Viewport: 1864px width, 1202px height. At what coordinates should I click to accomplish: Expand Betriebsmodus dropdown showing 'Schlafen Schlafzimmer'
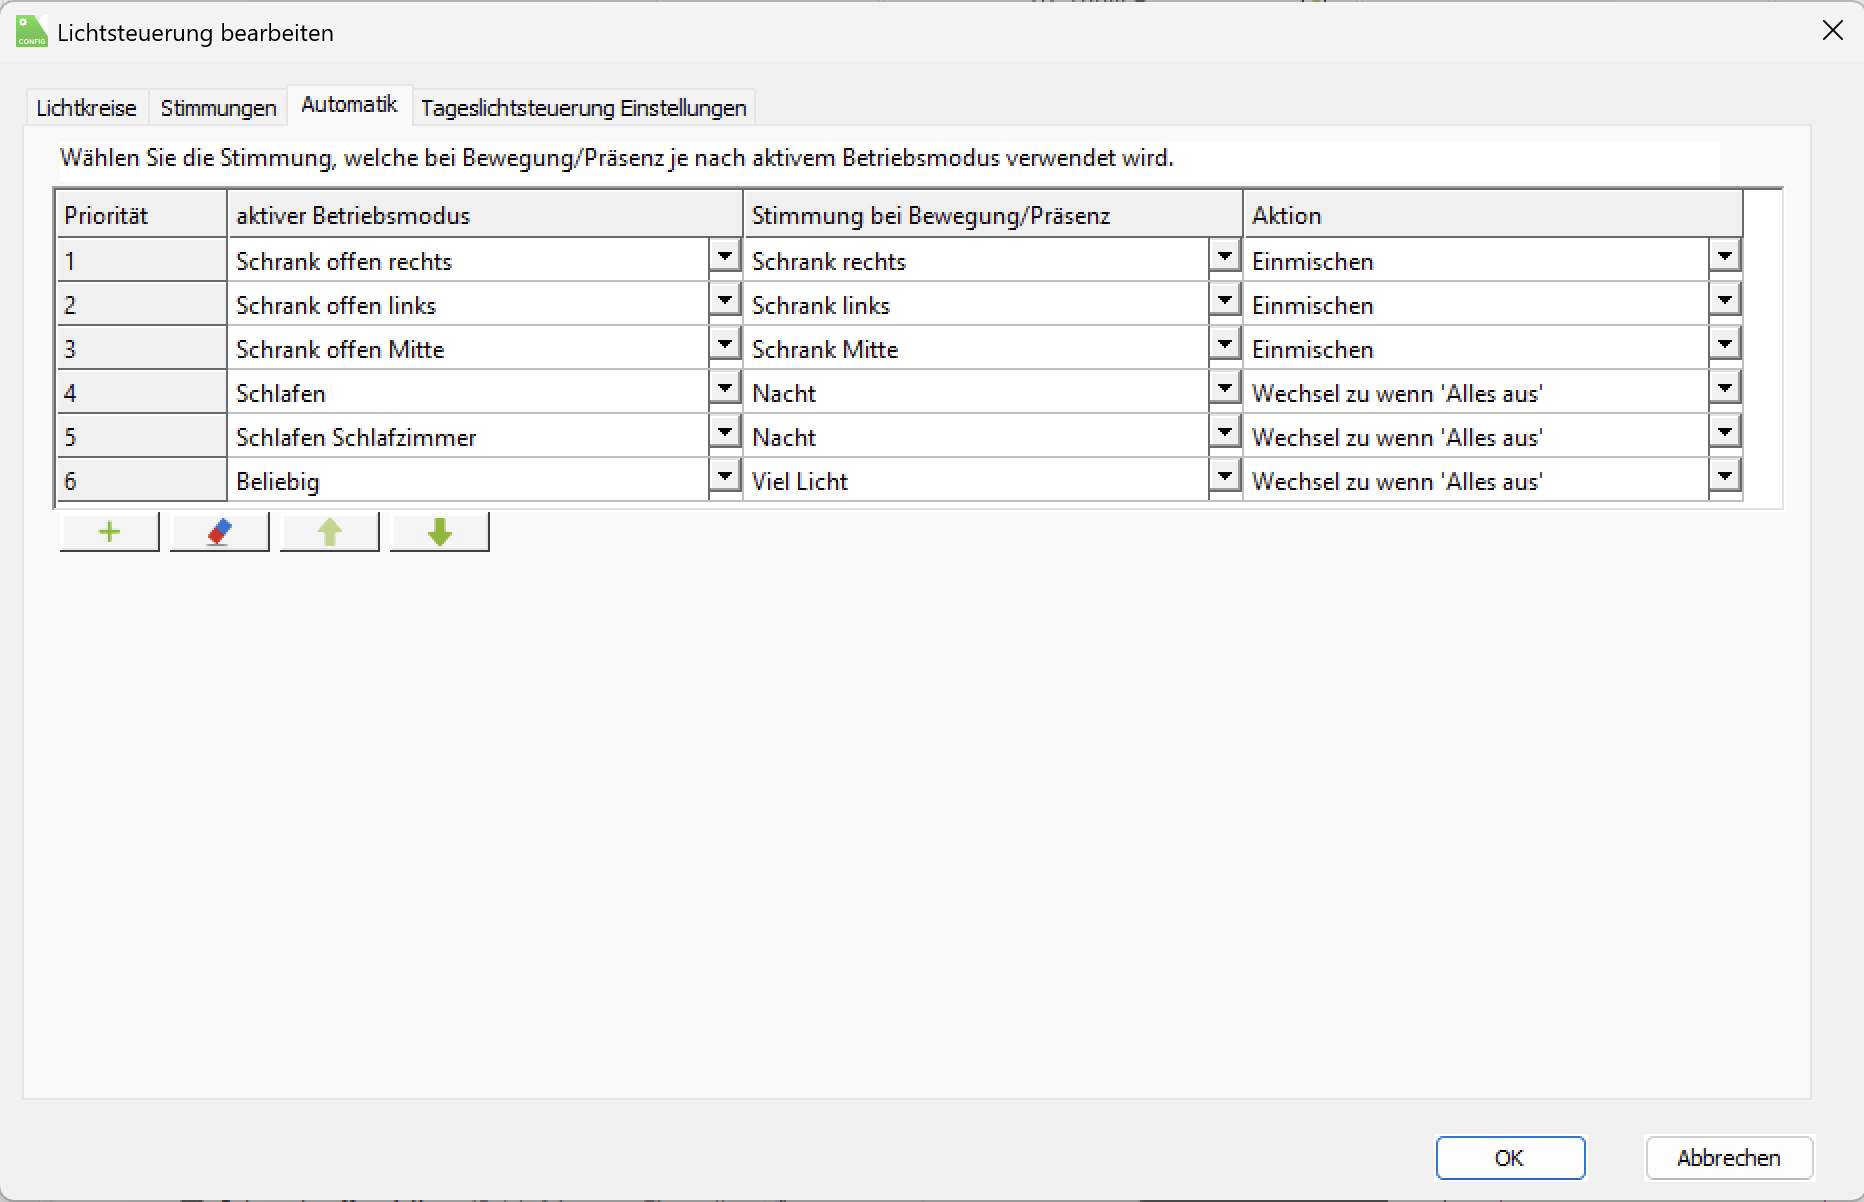click(724, 432)
